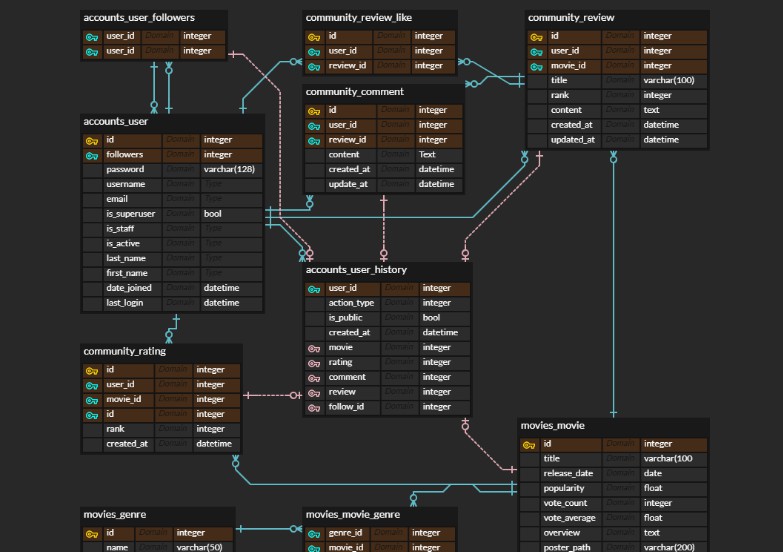
Task: Click the follow_id key icon in accounts_user_history
Action: click(314, 407)
